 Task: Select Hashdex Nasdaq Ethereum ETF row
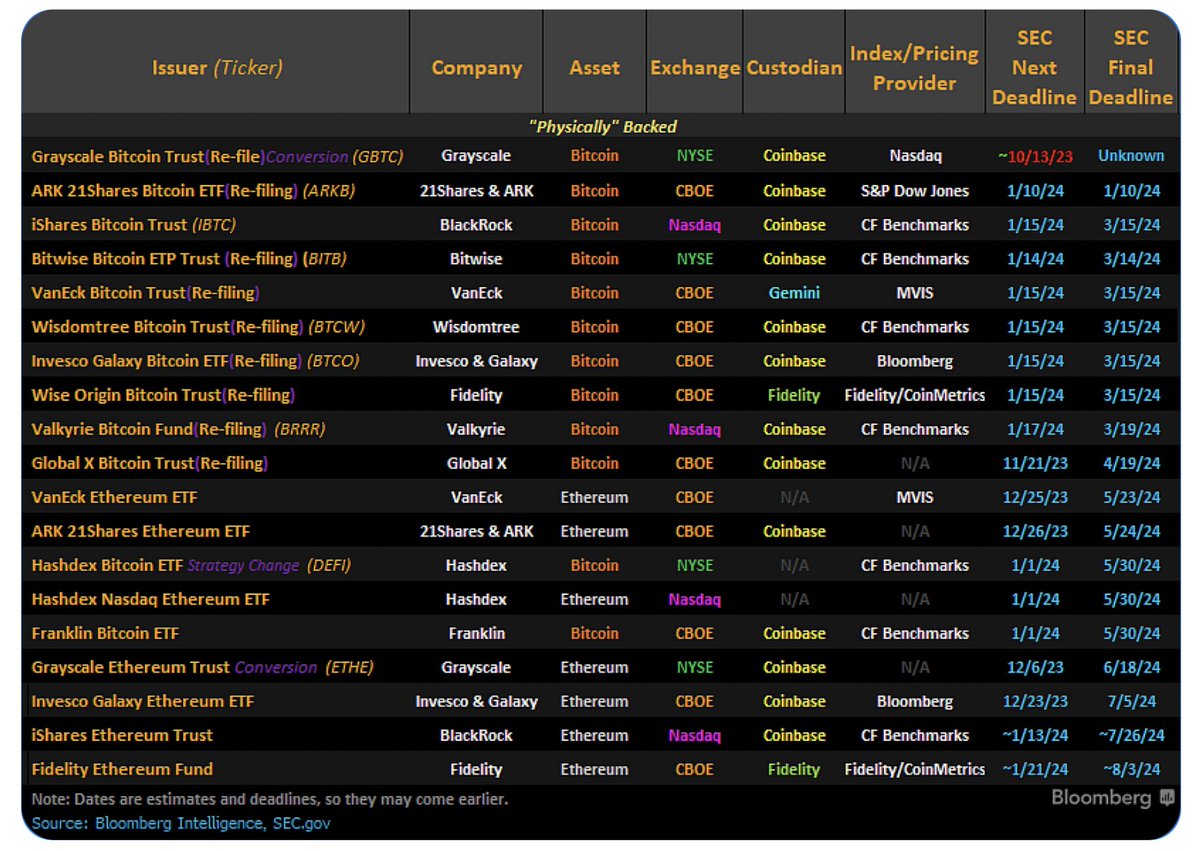[600, 599]
